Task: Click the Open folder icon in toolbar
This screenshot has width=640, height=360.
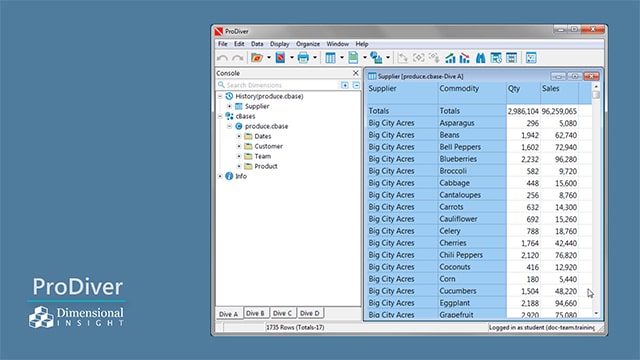Action: [x=257, y=58]
